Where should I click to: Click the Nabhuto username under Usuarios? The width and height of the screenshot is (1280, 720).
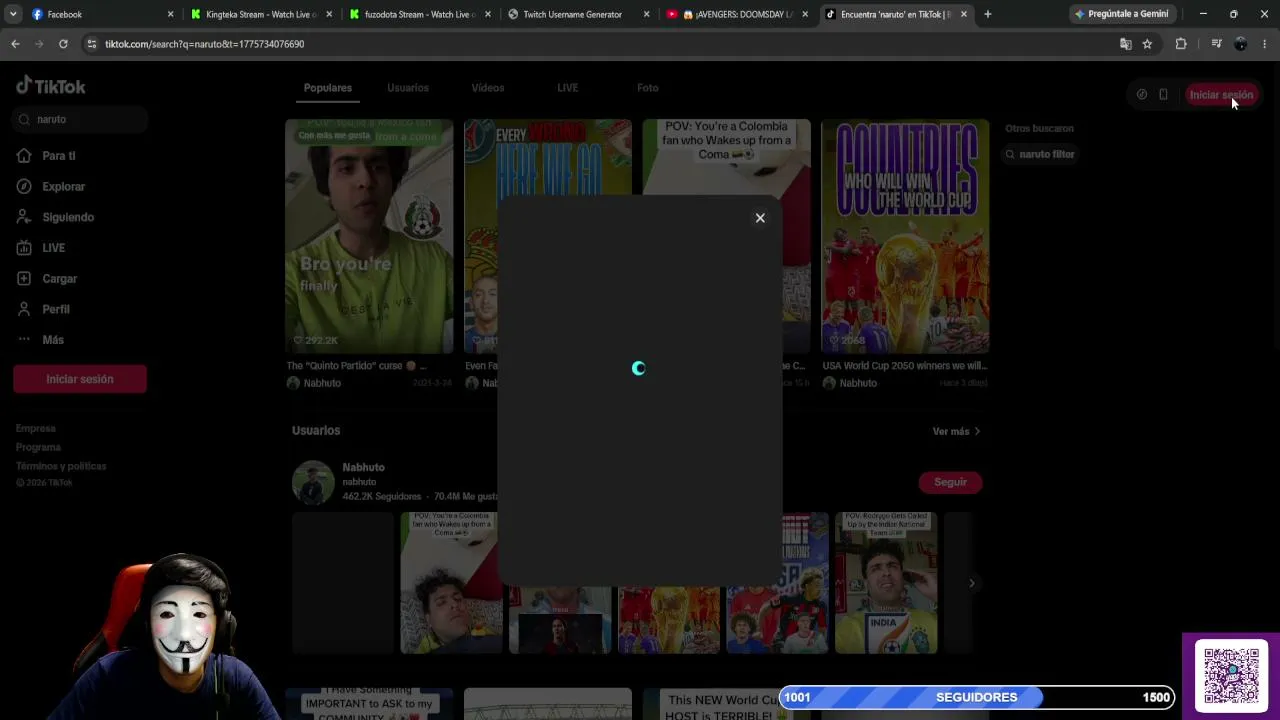click(364, 467)
